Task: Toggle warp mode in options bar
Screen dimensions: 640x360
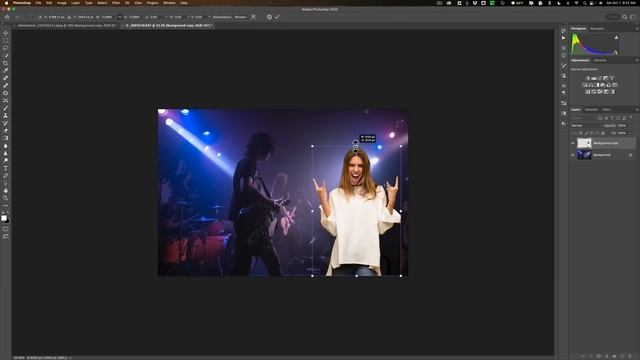Action: [x=253, y=17]
